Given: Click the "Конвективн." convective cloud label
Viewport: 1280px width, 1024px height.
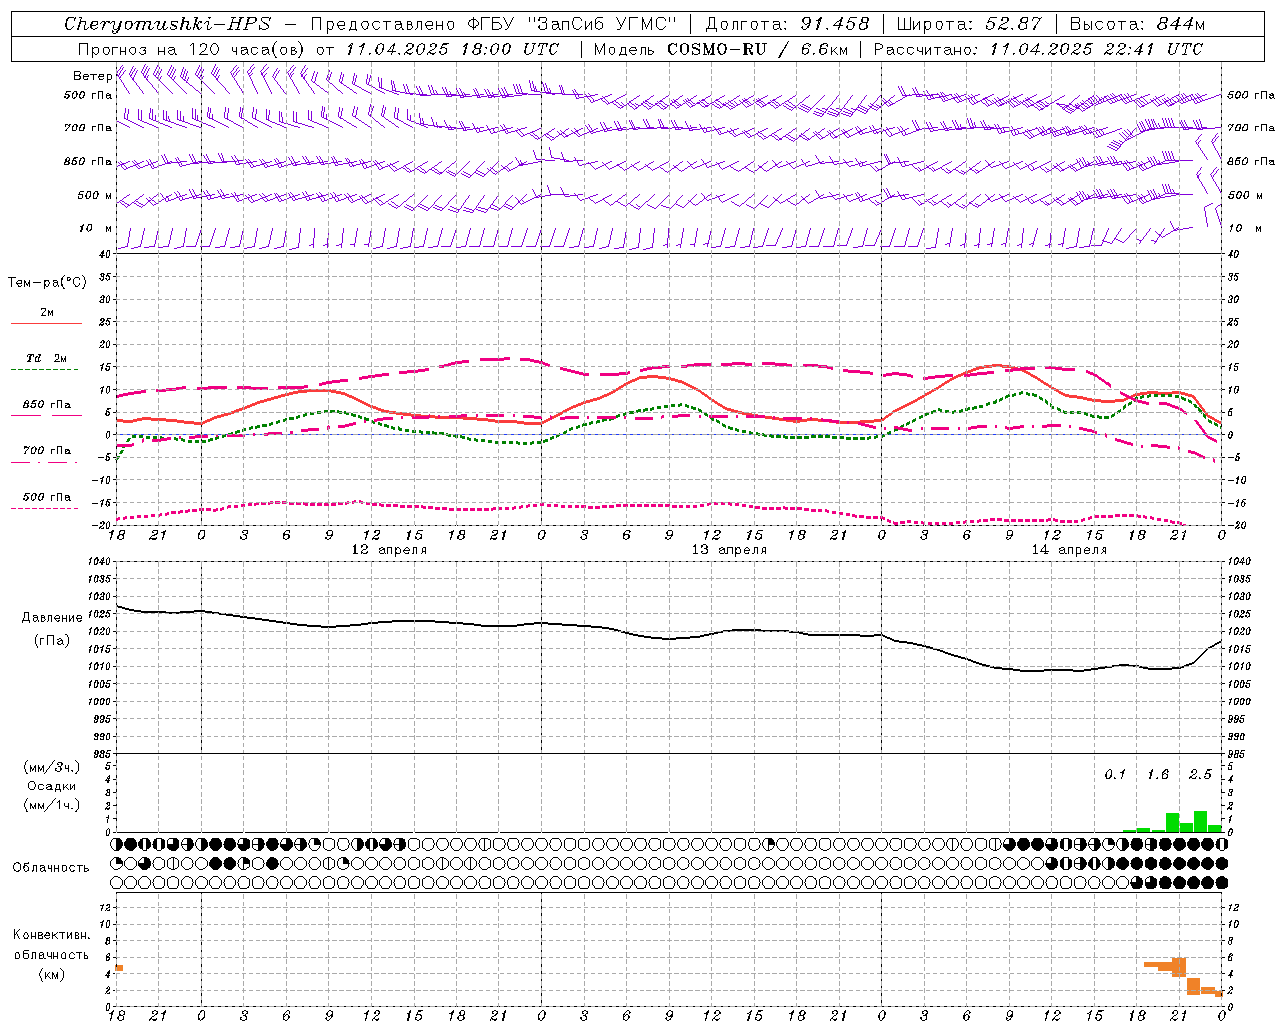Looking at the screenshot, I should 51,935.
